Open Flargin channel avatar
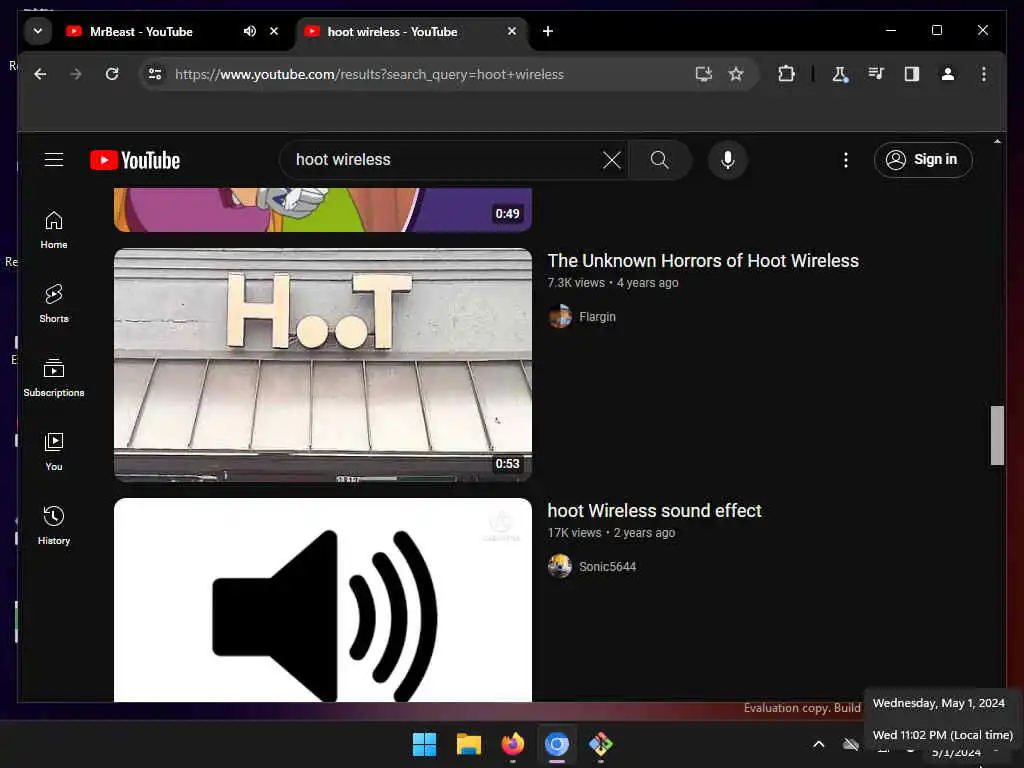This screenshot has width=1024, height=768. click(560, 317)
